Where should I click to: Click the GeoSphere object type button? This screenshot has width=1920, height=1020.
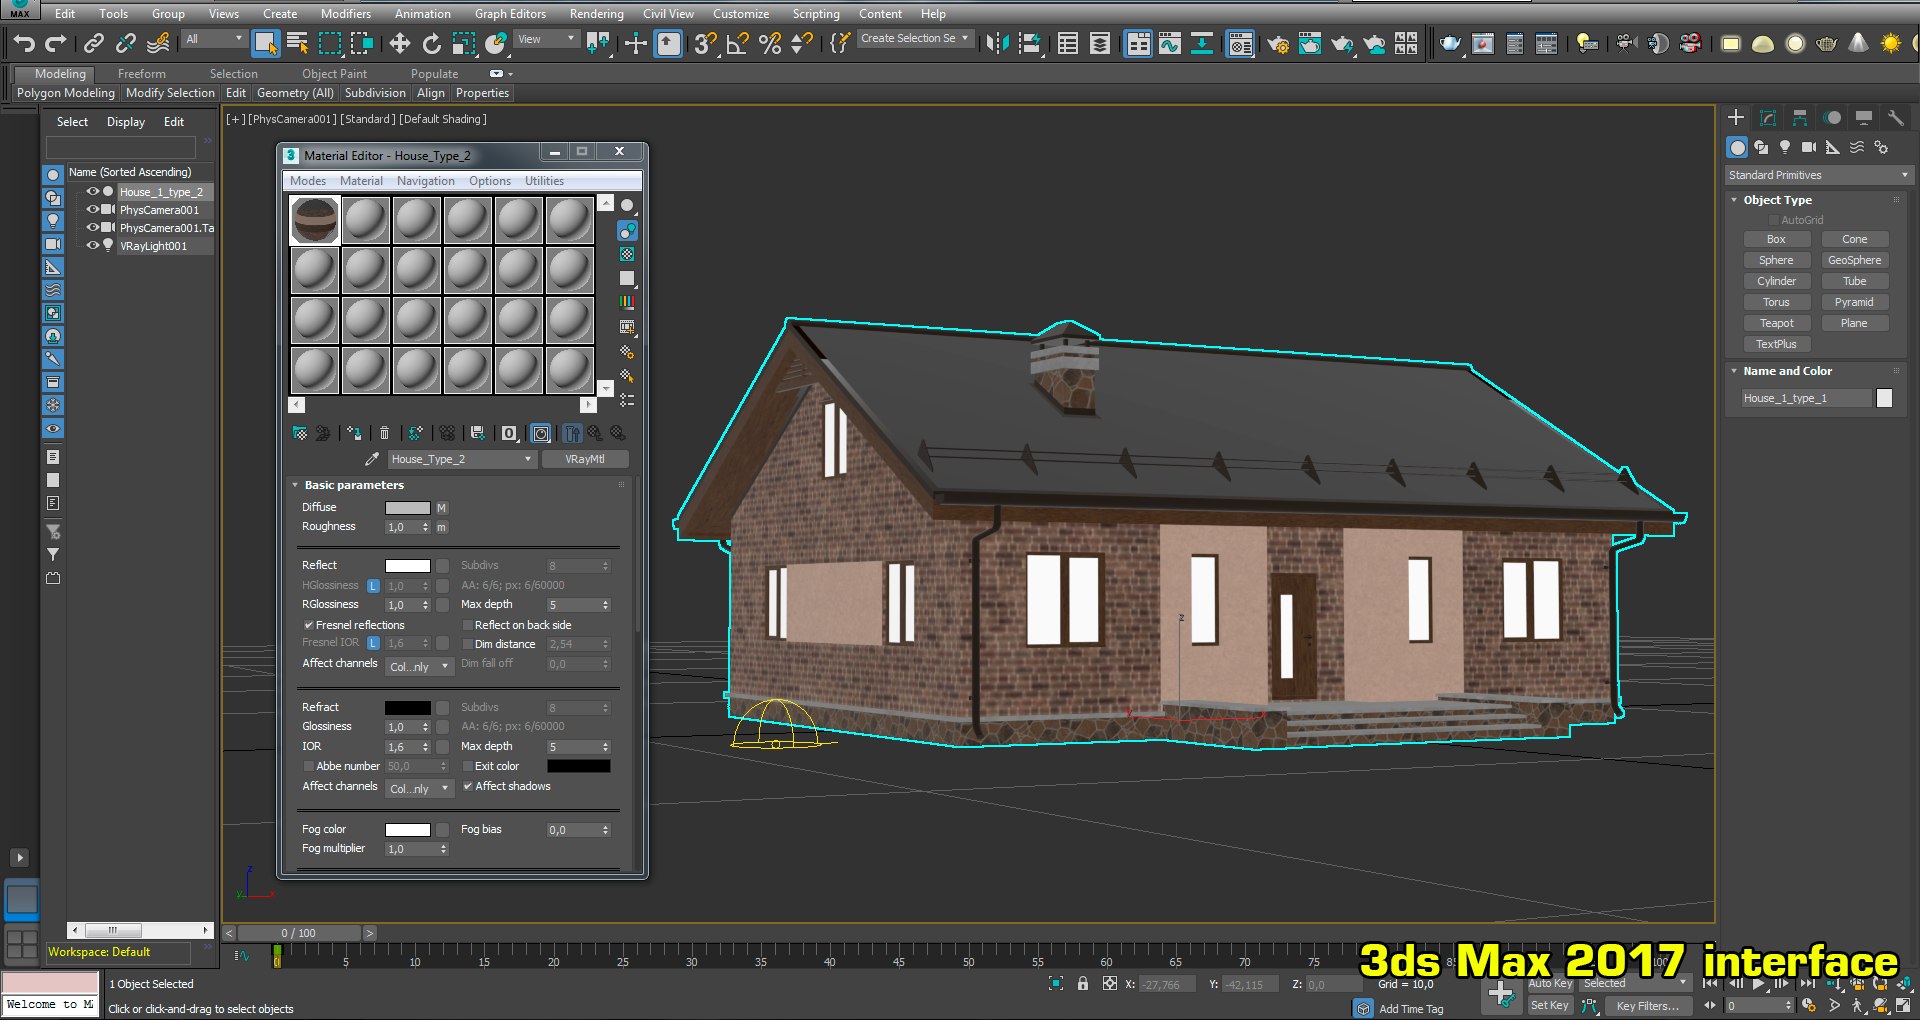1854,260
